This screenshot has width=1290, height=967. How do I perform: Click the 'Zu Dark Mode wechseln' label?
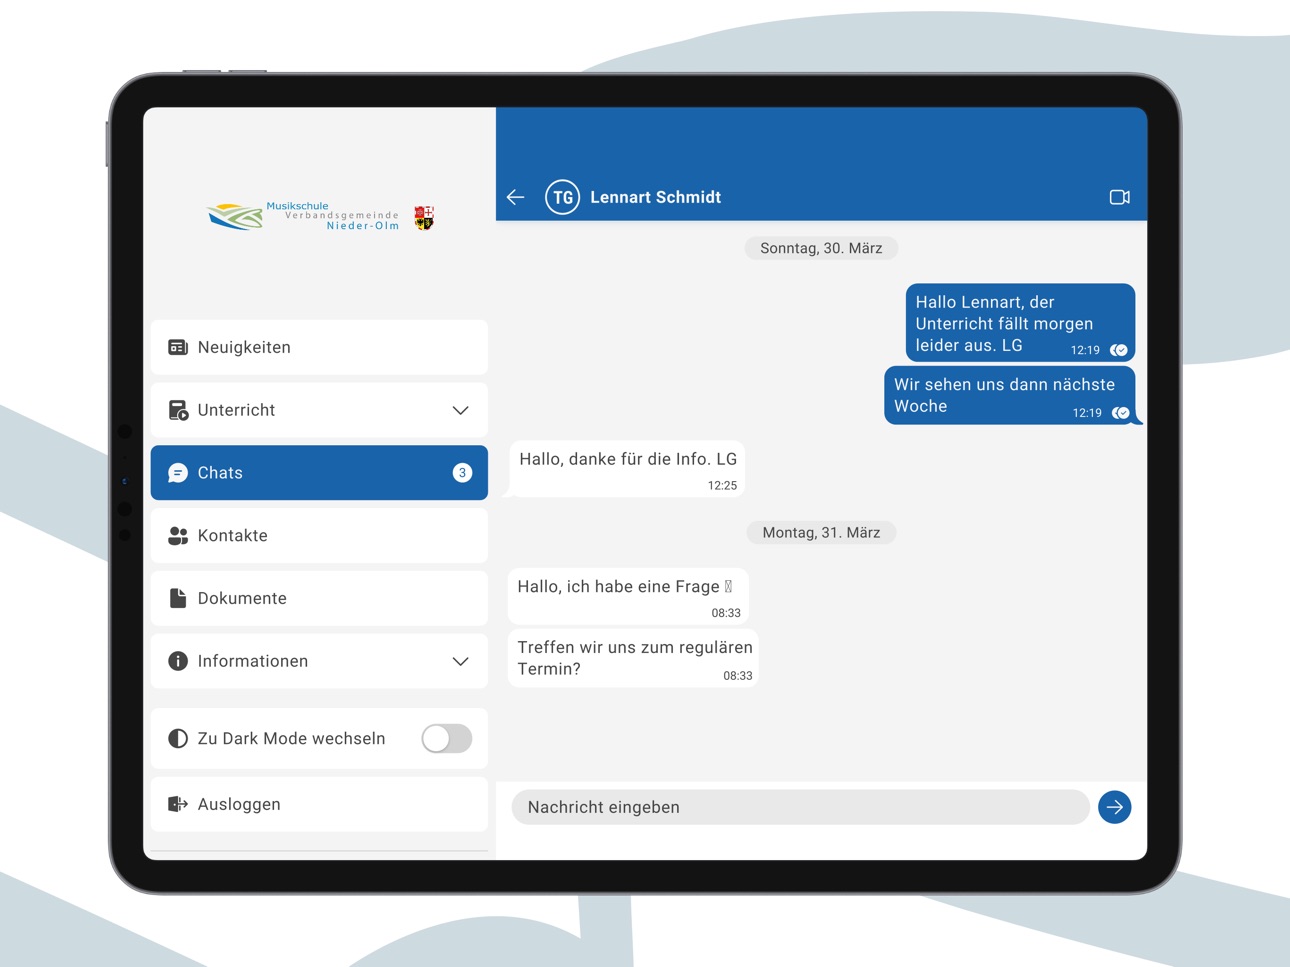(291, 738)
